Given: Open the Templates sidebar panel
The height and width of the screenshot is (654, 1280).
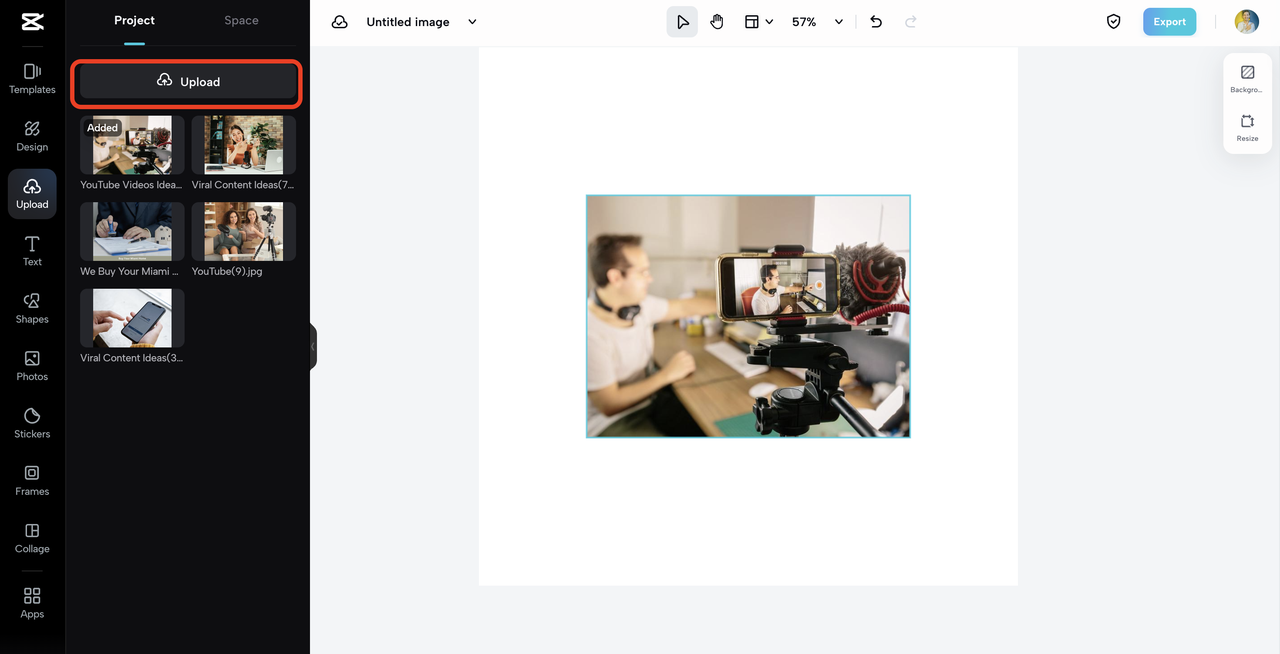Looking at the screenshot, I should click(x=32, y=78).
